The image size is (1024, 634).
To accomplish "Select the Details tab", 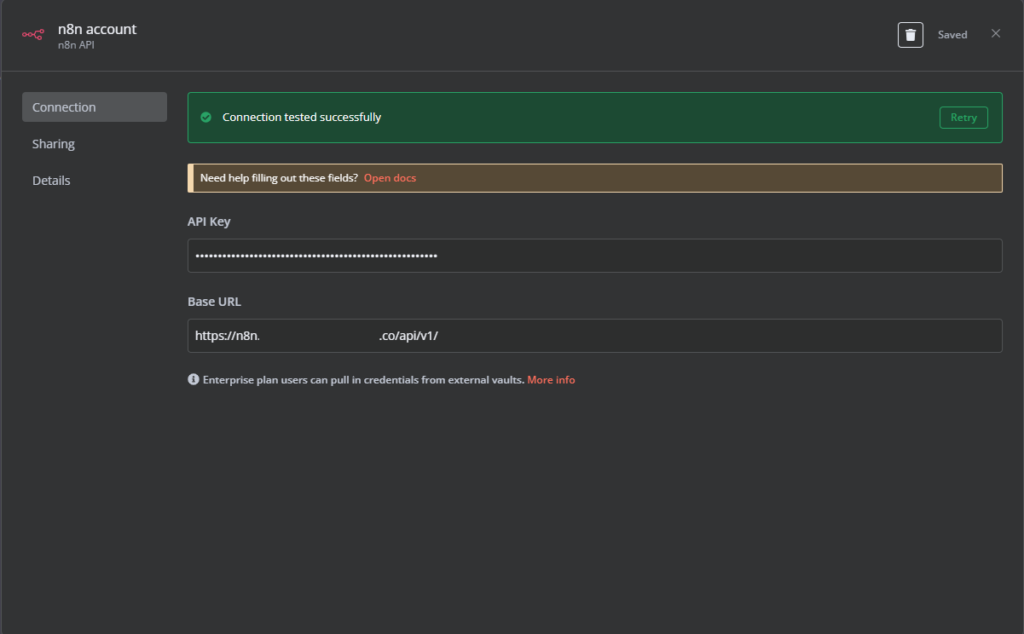I will pos(51,181).
